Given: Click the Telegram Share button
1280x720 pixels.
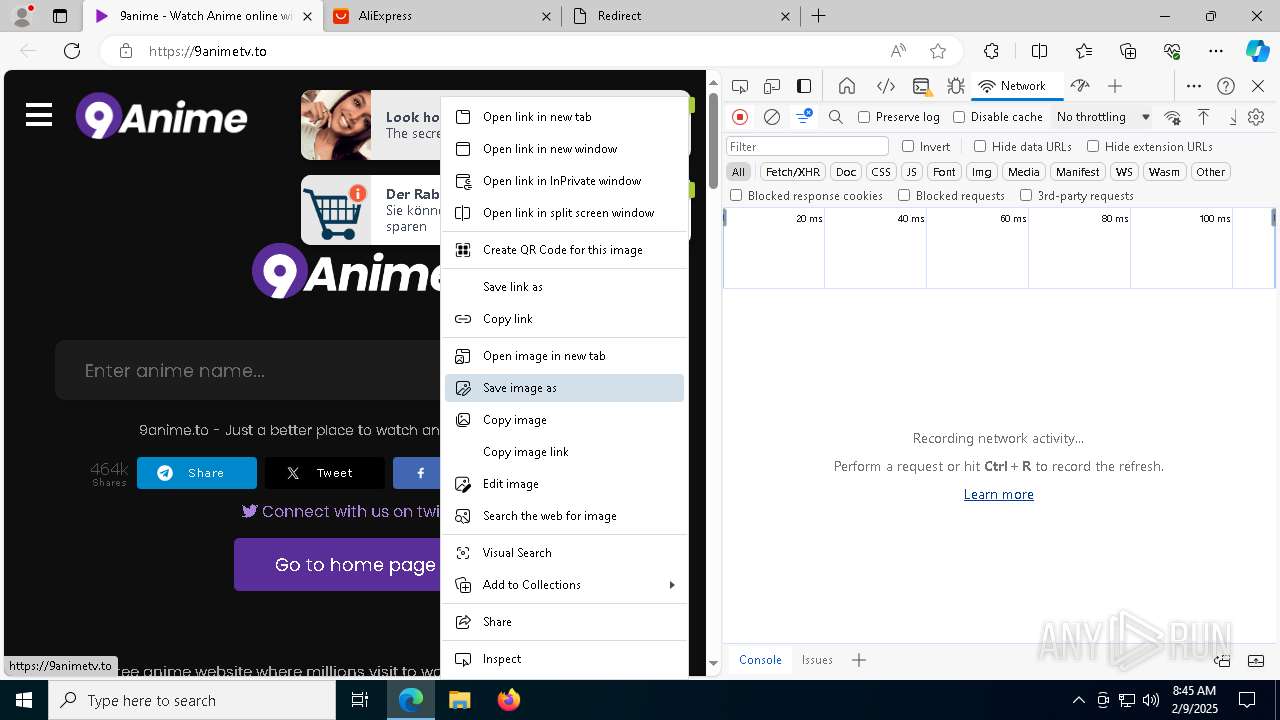Looking at the screenshot, I should 197,473.
